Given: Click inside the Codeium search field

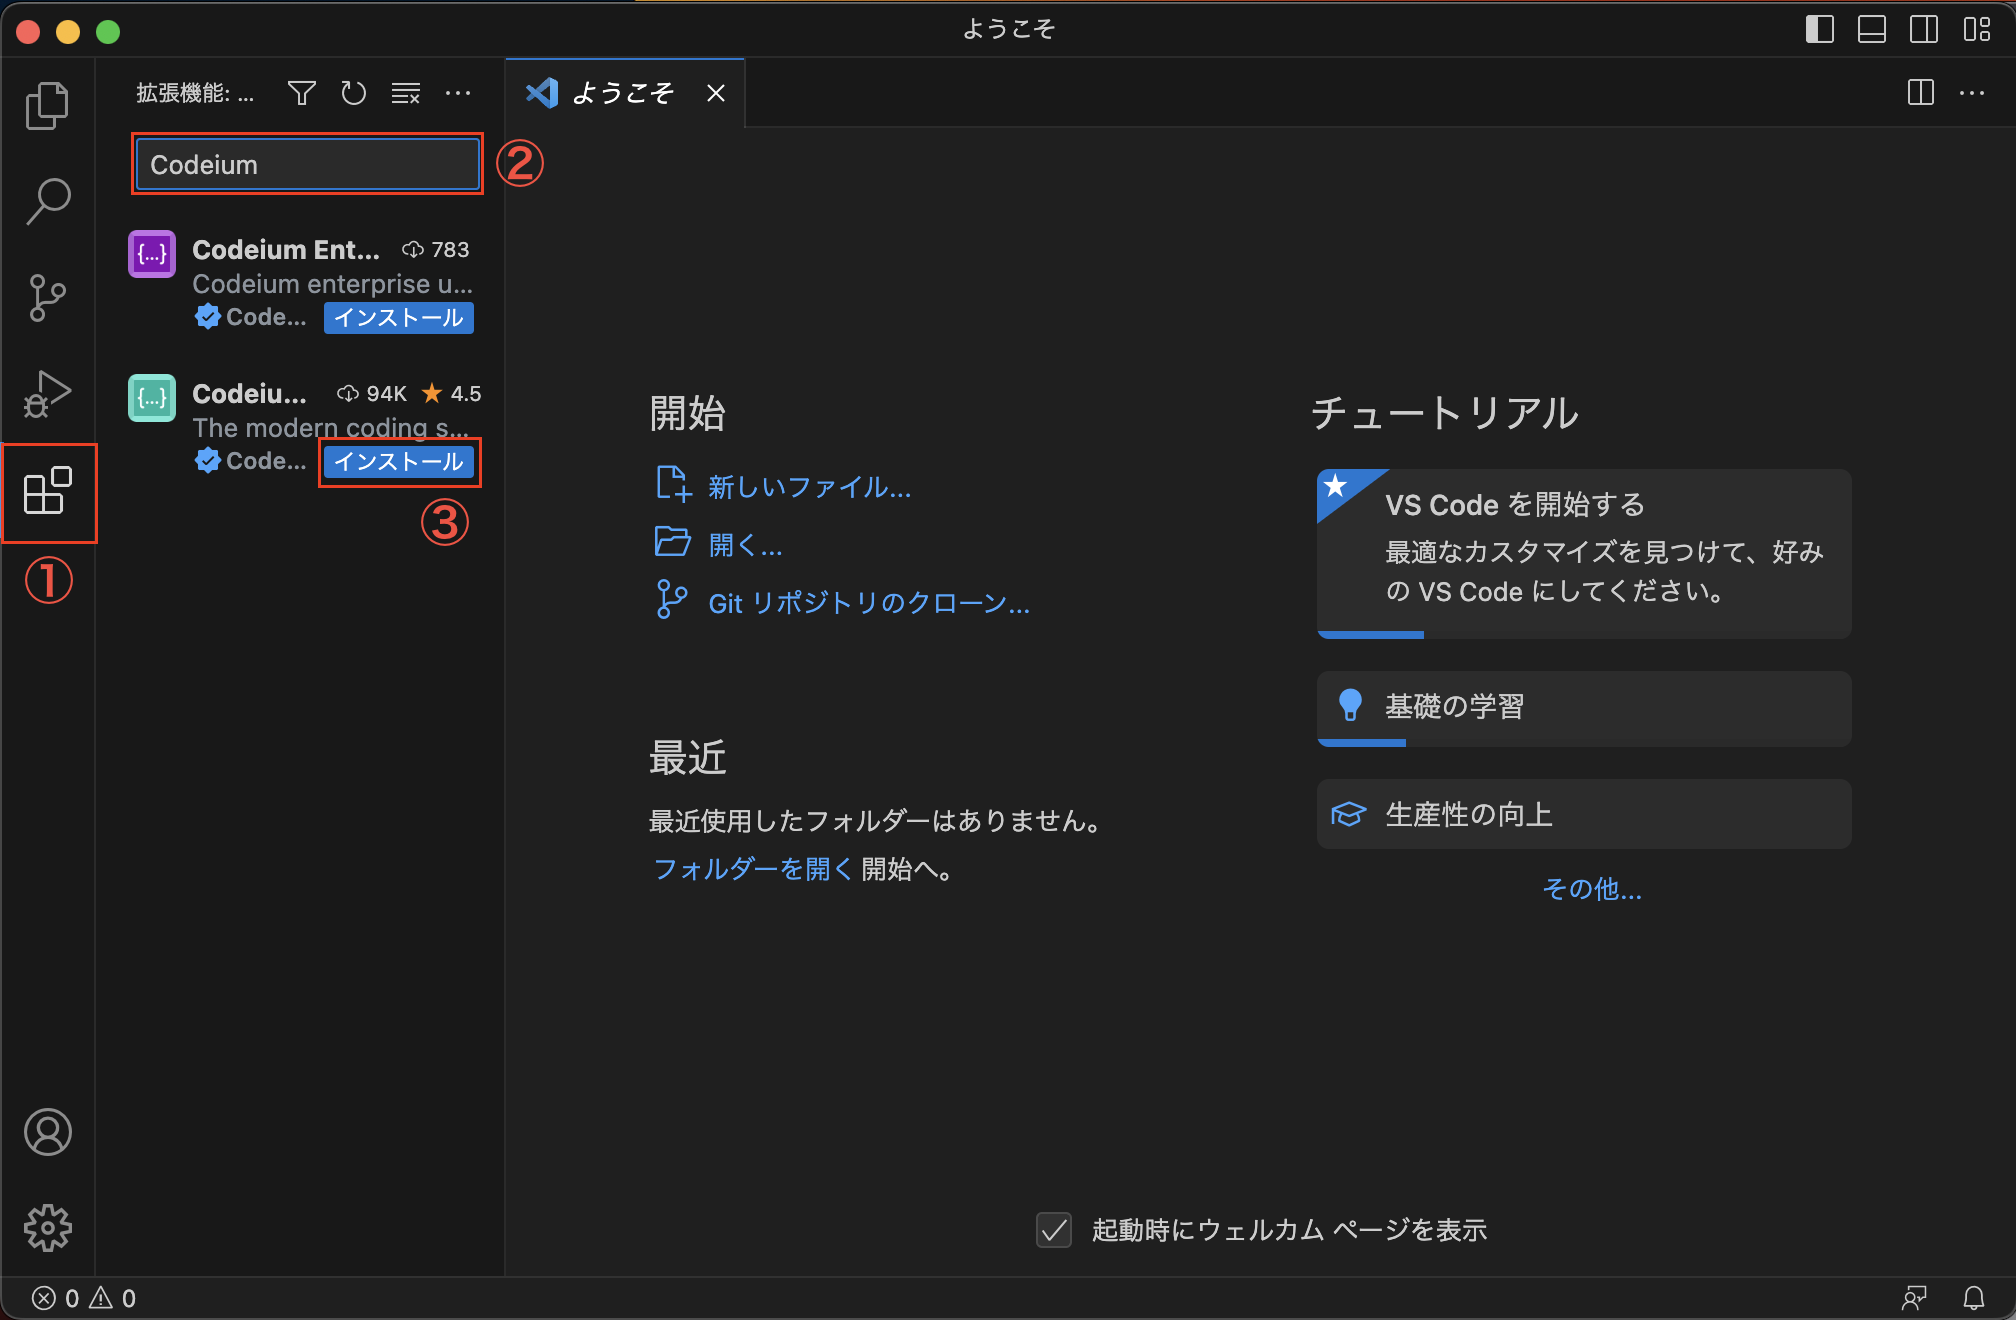Looking at the screenshot, I should (x=306, y=164).
